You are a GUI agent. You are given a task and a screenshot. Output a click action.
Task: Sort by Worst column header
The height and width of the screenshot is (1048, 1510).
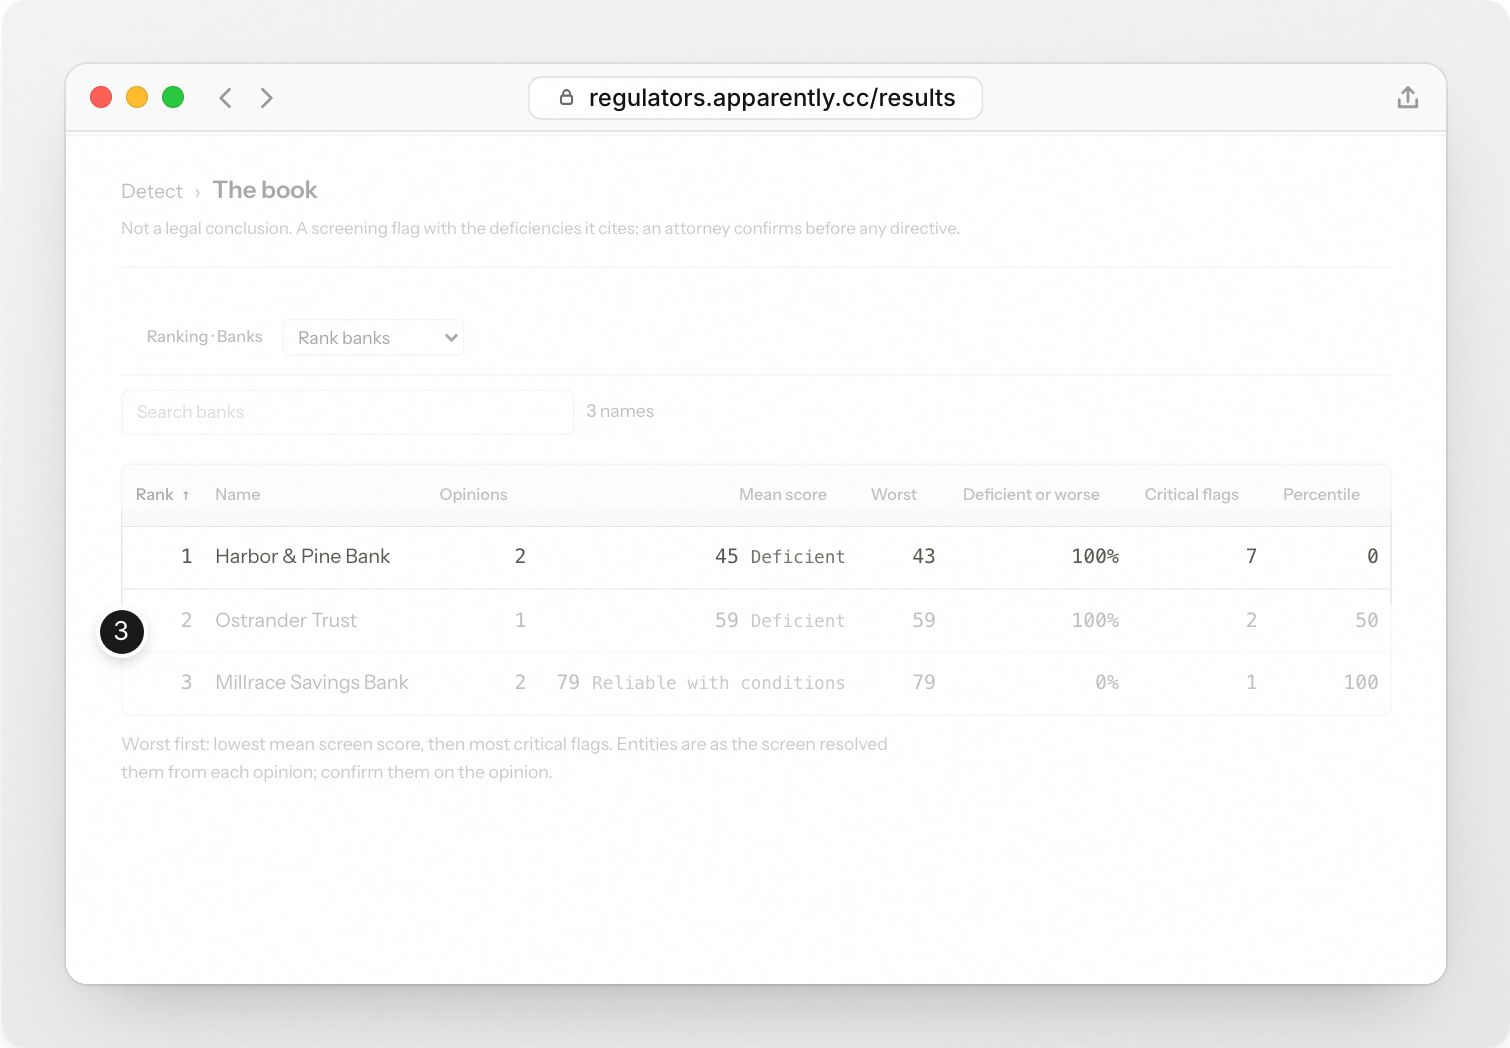pos(893,495)
